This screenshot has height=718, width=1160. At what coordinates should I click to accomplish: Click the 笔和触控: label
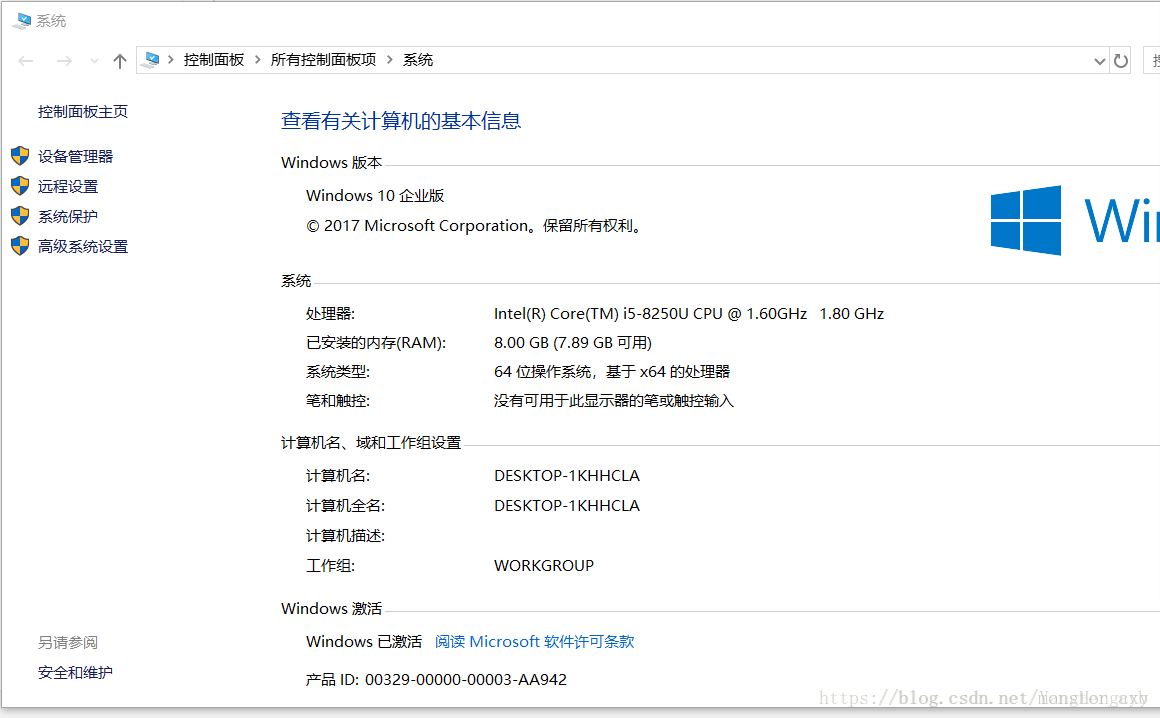[x=338, y=401]
